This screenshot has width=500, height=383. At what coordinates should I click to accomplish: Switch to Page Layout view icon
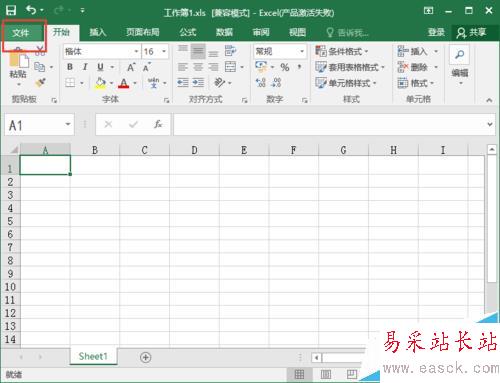click(326, 374)
